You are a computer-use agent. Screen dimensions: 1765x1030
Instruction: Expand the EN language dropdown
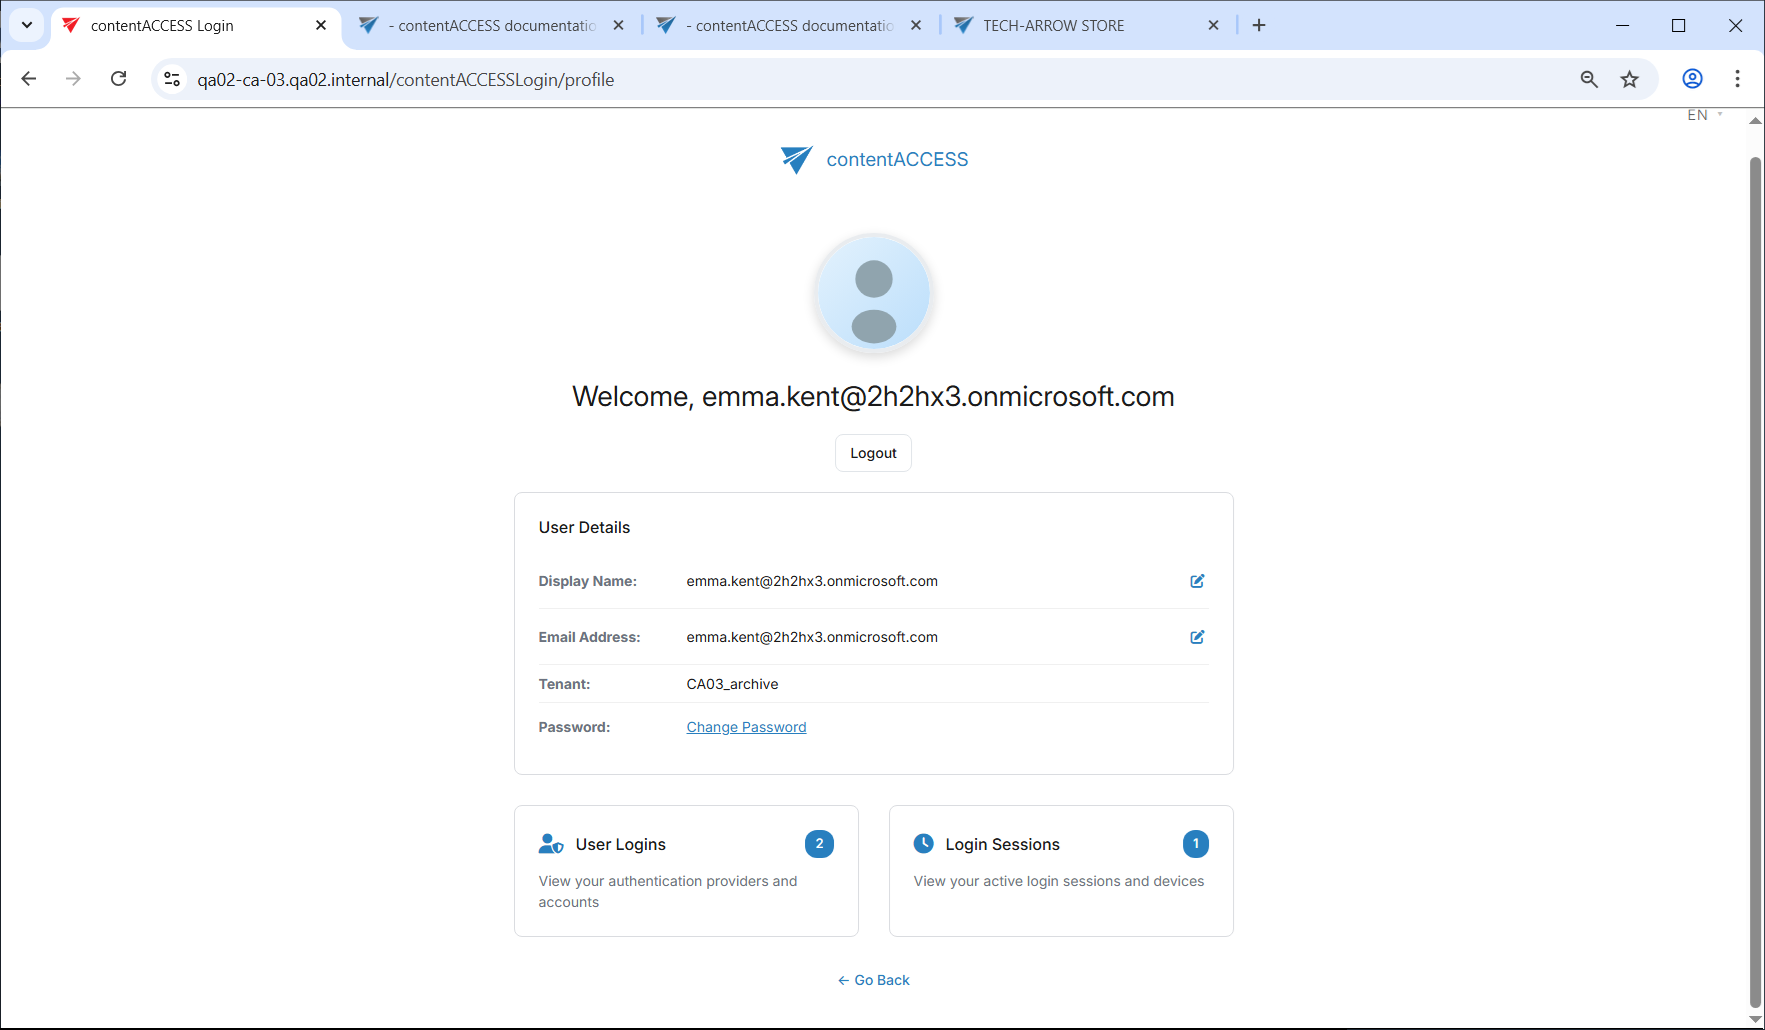1704,115
